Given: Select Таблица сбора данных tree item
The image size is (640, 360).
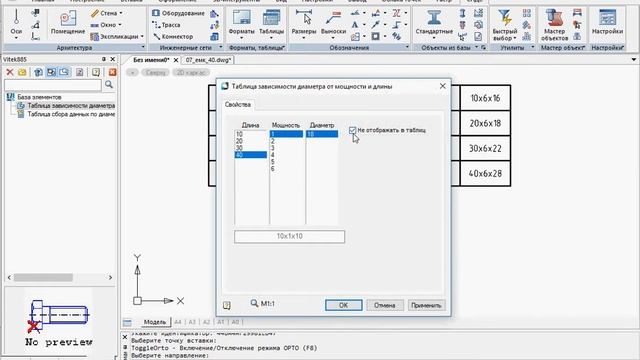Looking at the screenshot, I should click(x=71, y=114).
